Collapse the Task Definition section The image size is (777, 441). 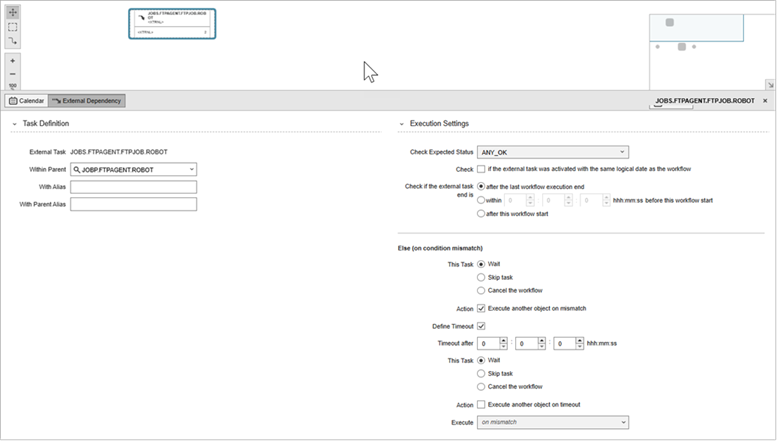coord(14,124)
